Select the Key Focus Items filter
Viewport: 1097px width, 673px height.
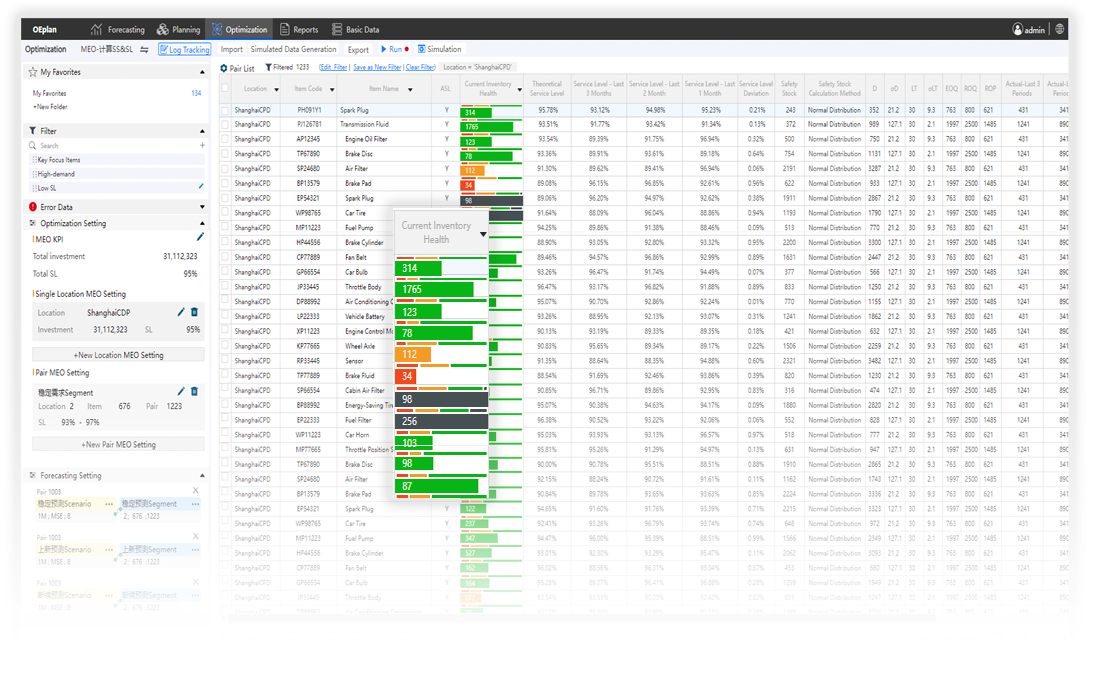[x=118, y=160]
